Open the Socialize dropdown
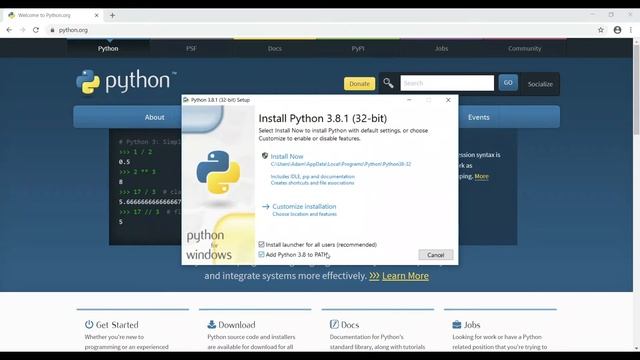This screenshot has height=360, width=640. coord(540,84)
